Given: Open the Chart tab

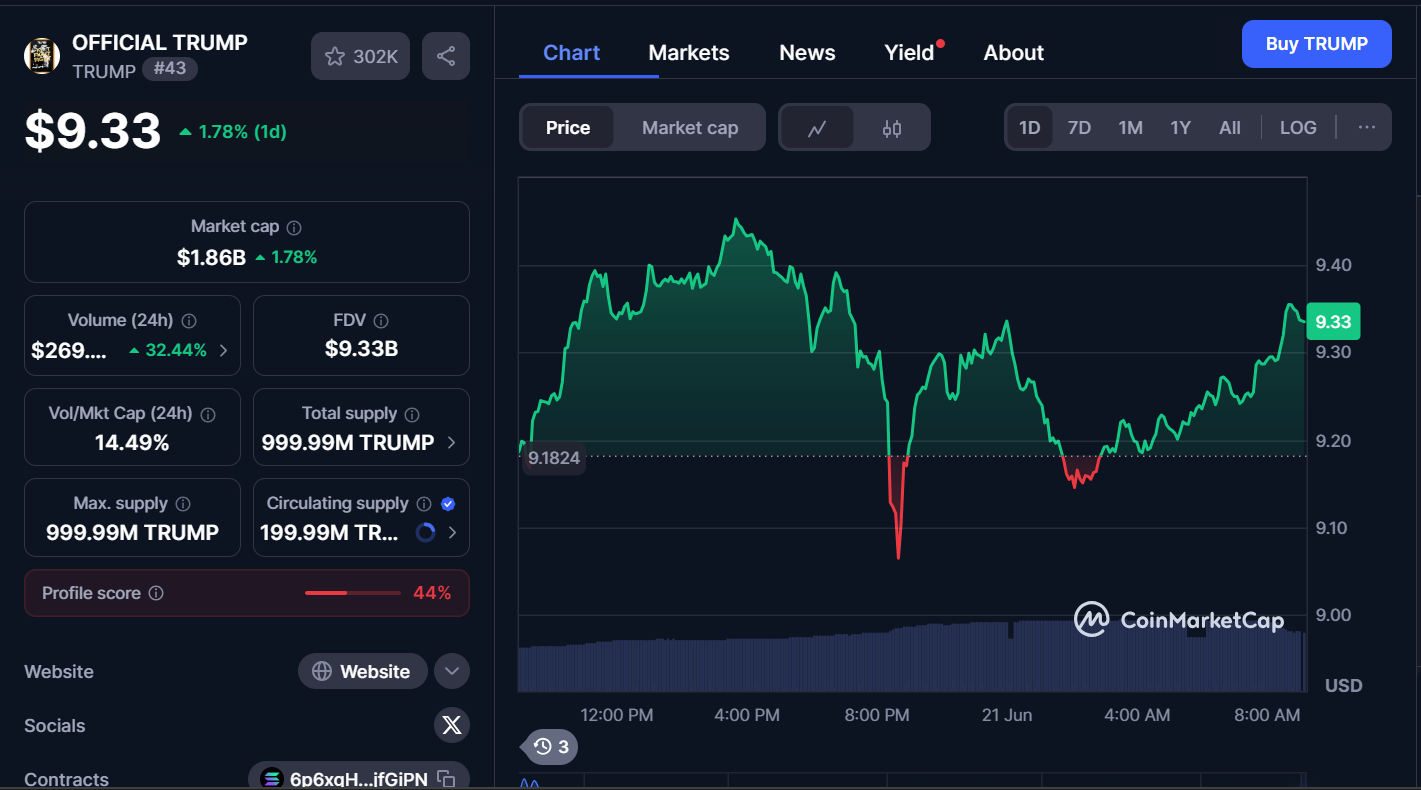Looking at the screenshot, I should click(571, 53).
